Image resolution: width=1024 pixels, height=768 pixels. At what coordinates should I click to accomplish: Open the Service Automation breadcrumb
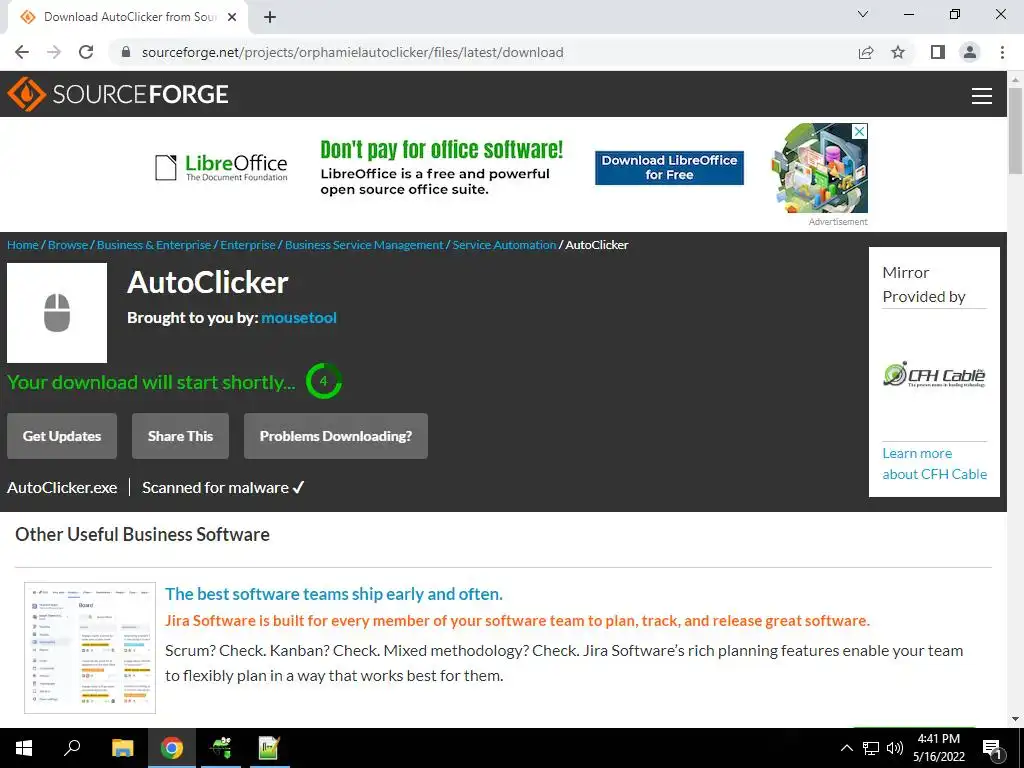(504, 245)
